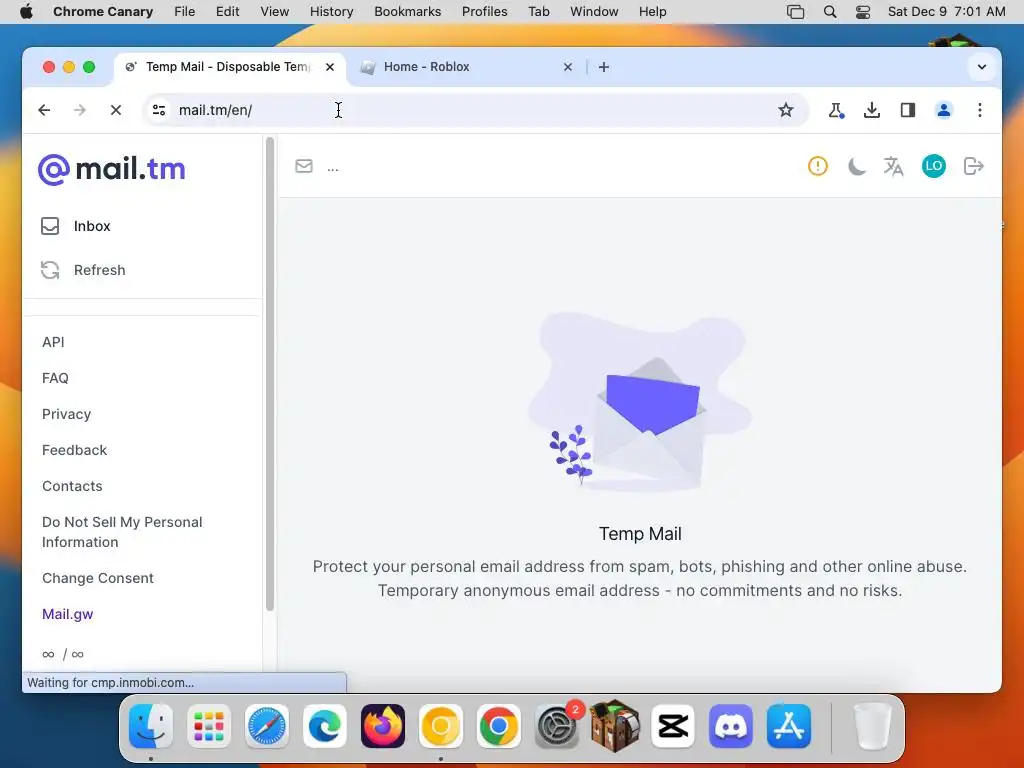Go back with the browser back arrow
1024x768 pixels.
[x=44, y=110]
